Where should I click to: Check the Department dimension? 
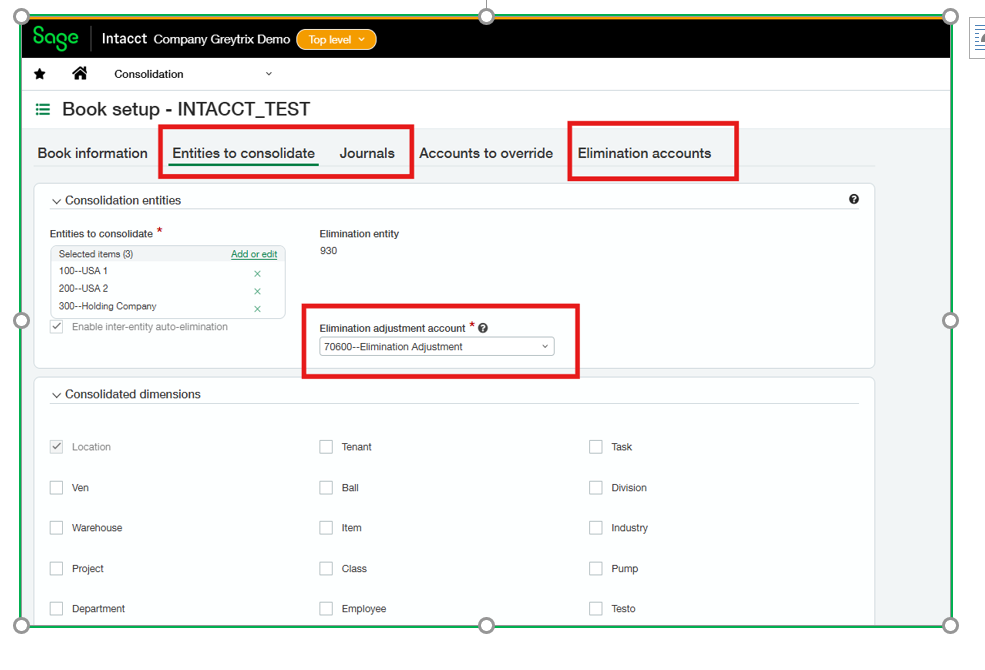57,608
